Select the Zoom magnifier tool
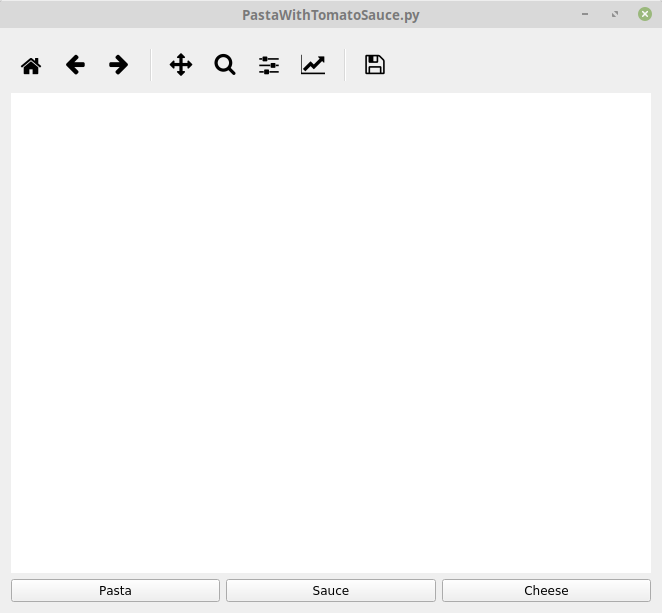The image size is (662, 613). point(225,65)
